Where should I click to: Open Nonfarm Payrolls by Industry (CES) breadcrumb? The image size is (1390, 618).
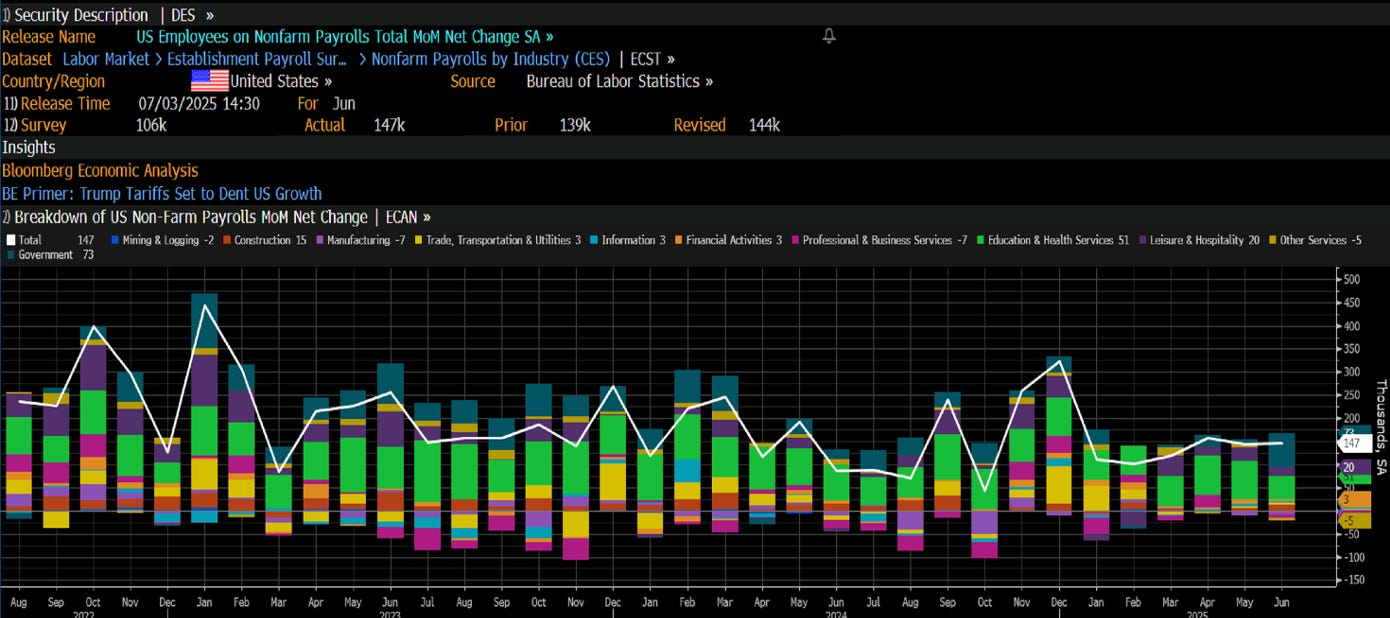point(491,59)
